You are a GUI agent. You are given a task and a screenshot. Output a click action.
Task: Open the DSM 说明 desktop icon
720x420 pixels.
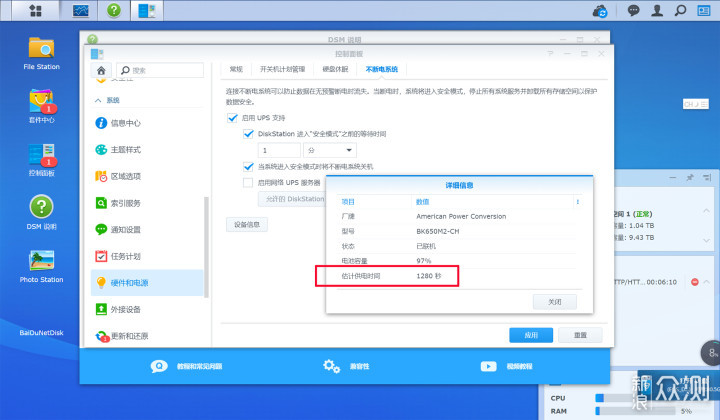(x=41, y=212)
